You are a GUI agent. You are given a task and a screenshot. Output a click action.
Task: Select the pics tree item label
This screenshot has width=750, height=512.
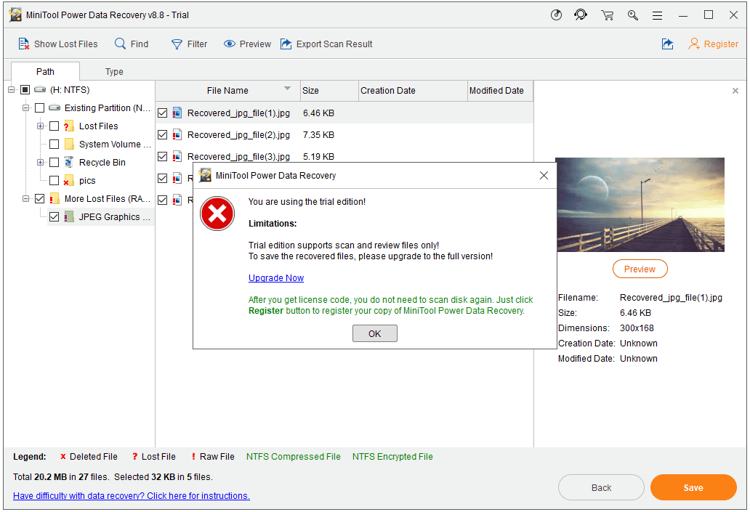(87, 180)
